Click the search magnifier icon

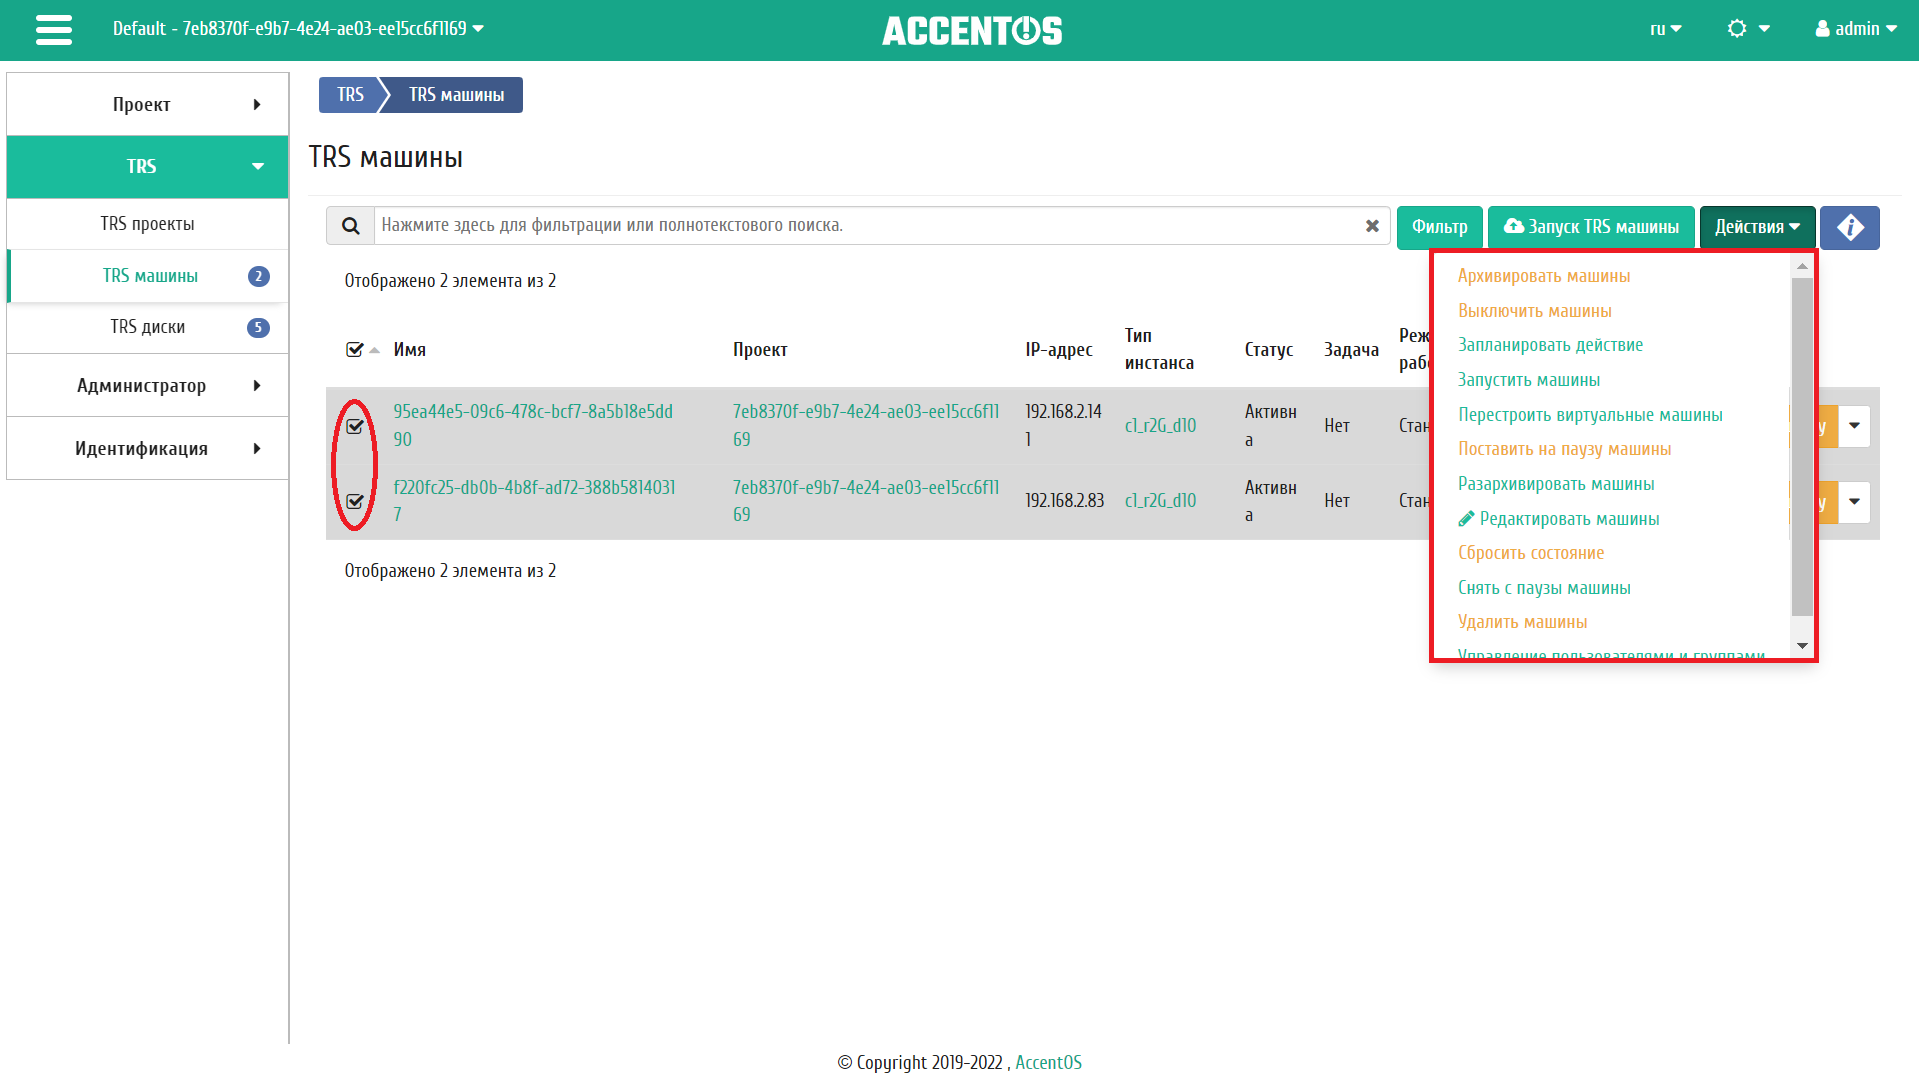click(350, 226)
